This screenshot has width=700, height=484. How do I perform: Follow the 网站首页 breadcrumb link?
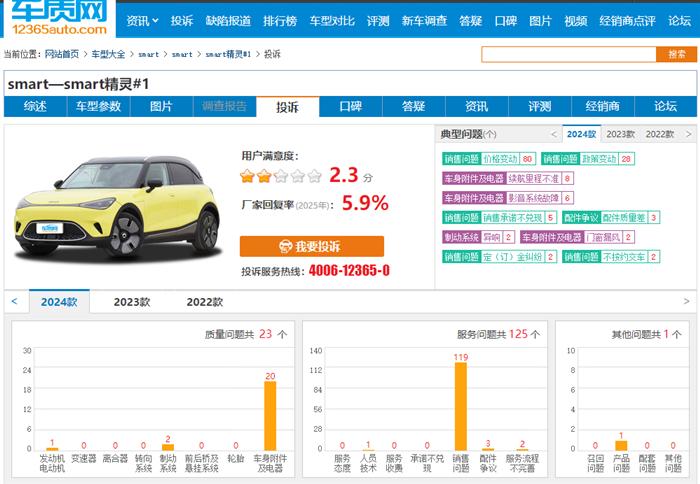pyautogui.click(x=62, y=54)
